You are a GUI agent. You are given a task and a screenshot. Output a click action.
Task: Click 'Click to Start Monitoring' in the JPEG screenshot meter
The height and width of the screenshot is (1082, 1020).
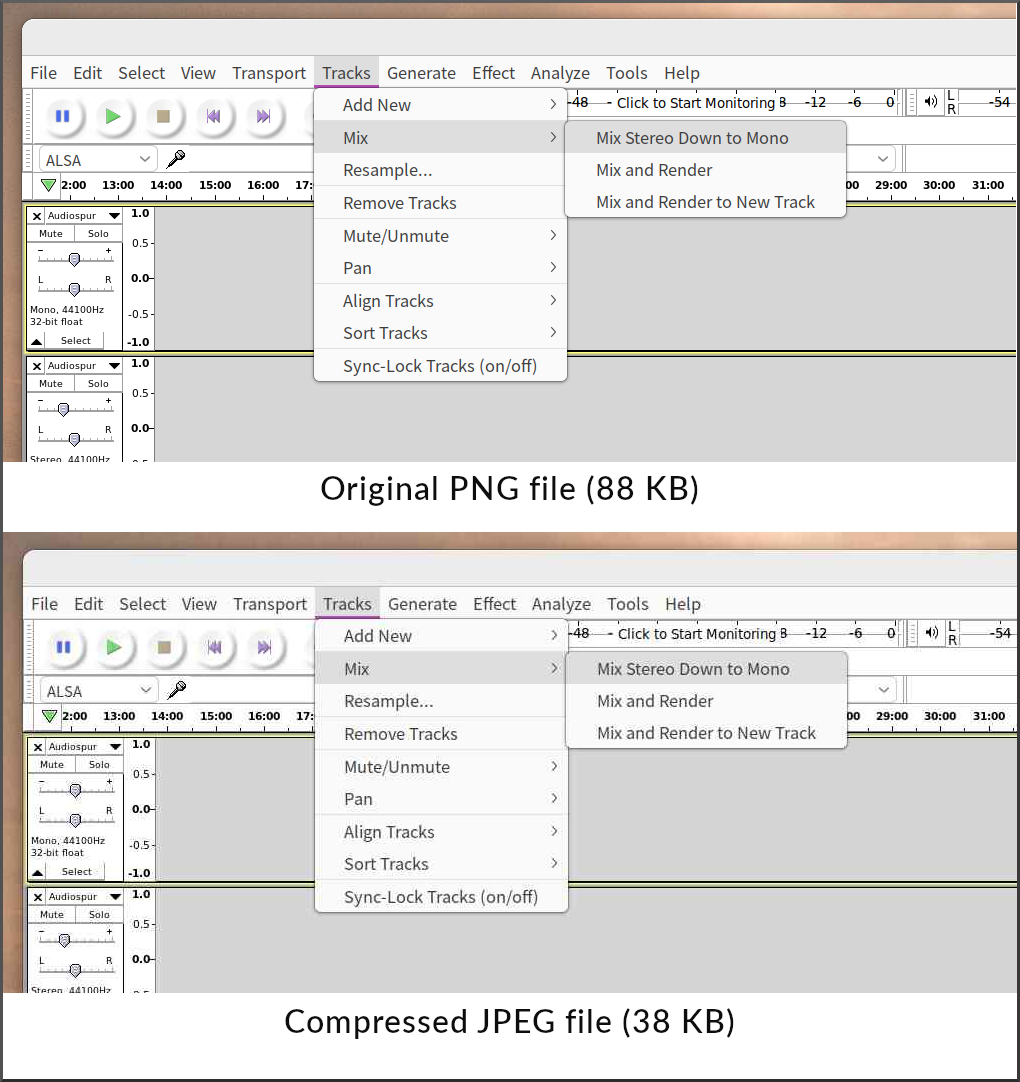pyautogui.click(x=696, y=633)
